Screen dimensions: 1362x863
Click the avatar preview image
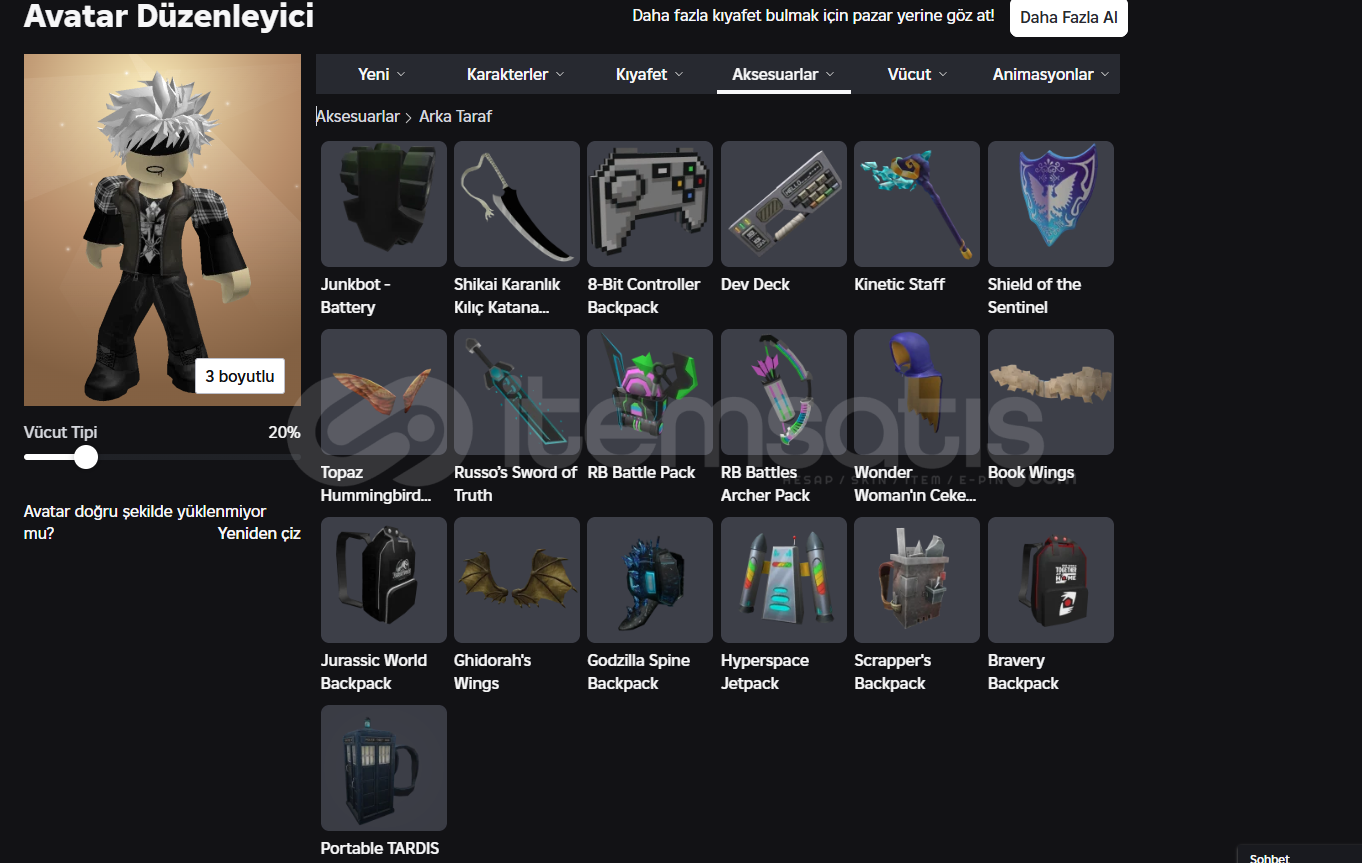pos(162,230)
